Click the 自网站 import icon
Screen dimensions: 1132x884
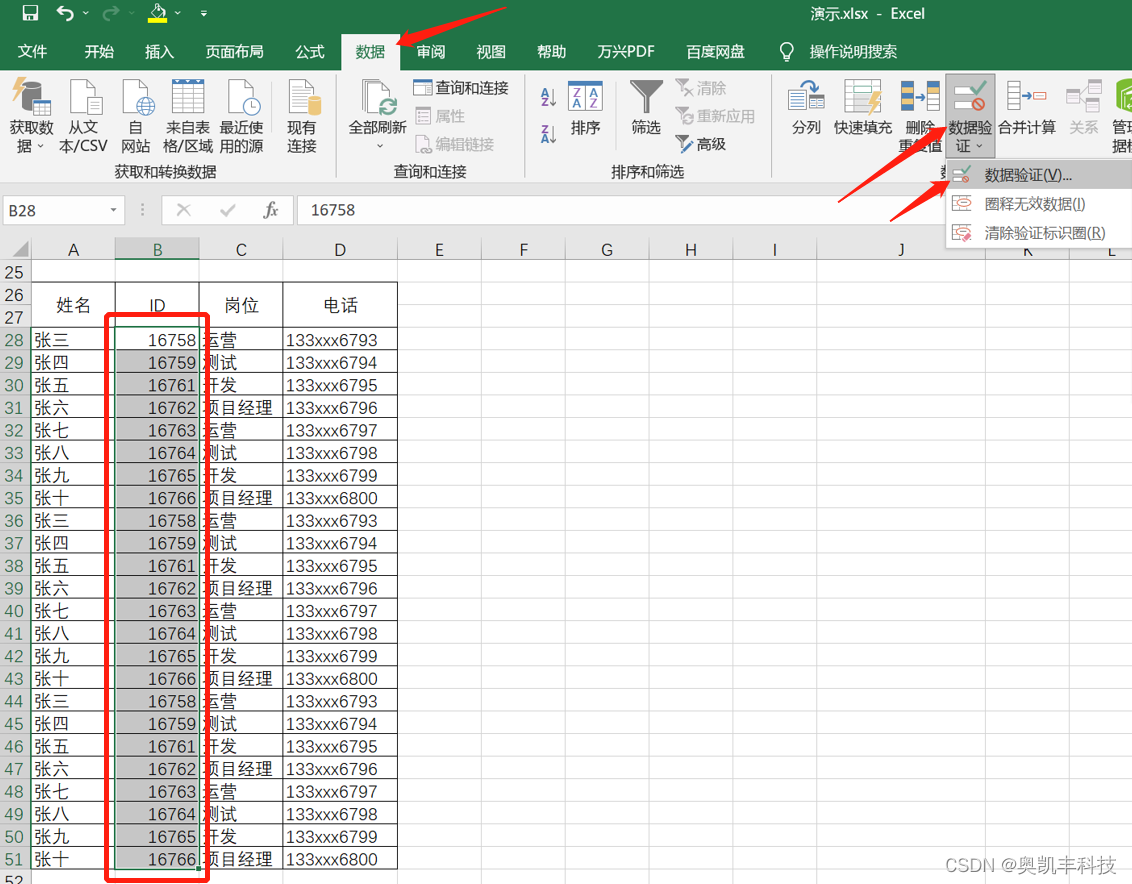136,116
